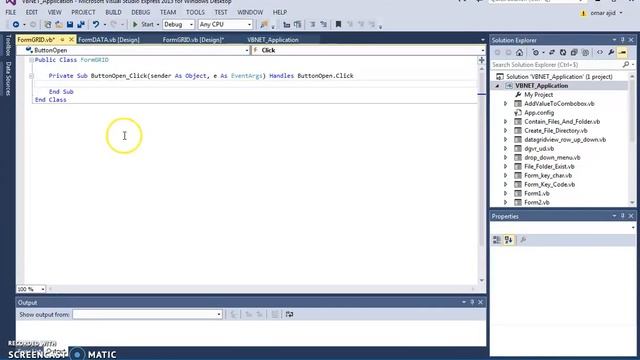Click the code editor horizontal scrollbar

(x=261, y=289)
